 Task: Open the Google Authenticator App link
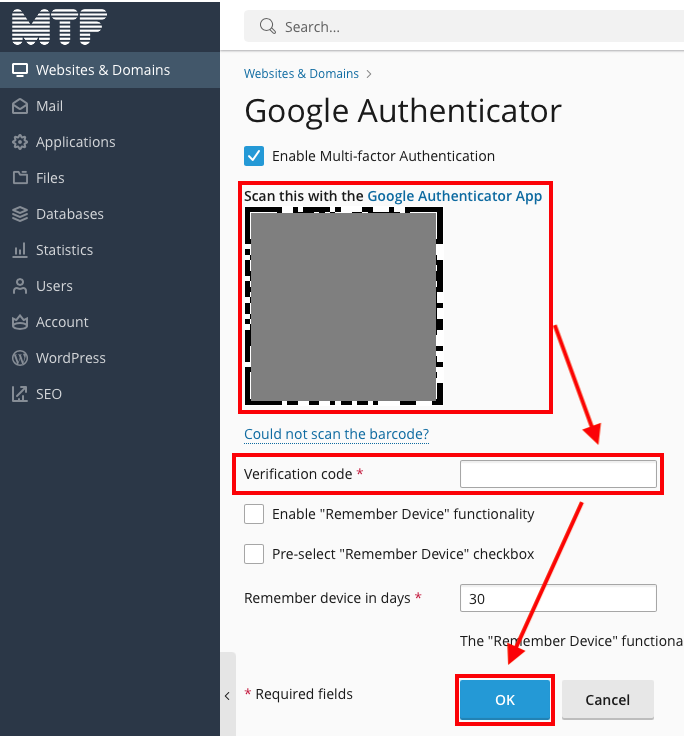(x=454, y=196)
